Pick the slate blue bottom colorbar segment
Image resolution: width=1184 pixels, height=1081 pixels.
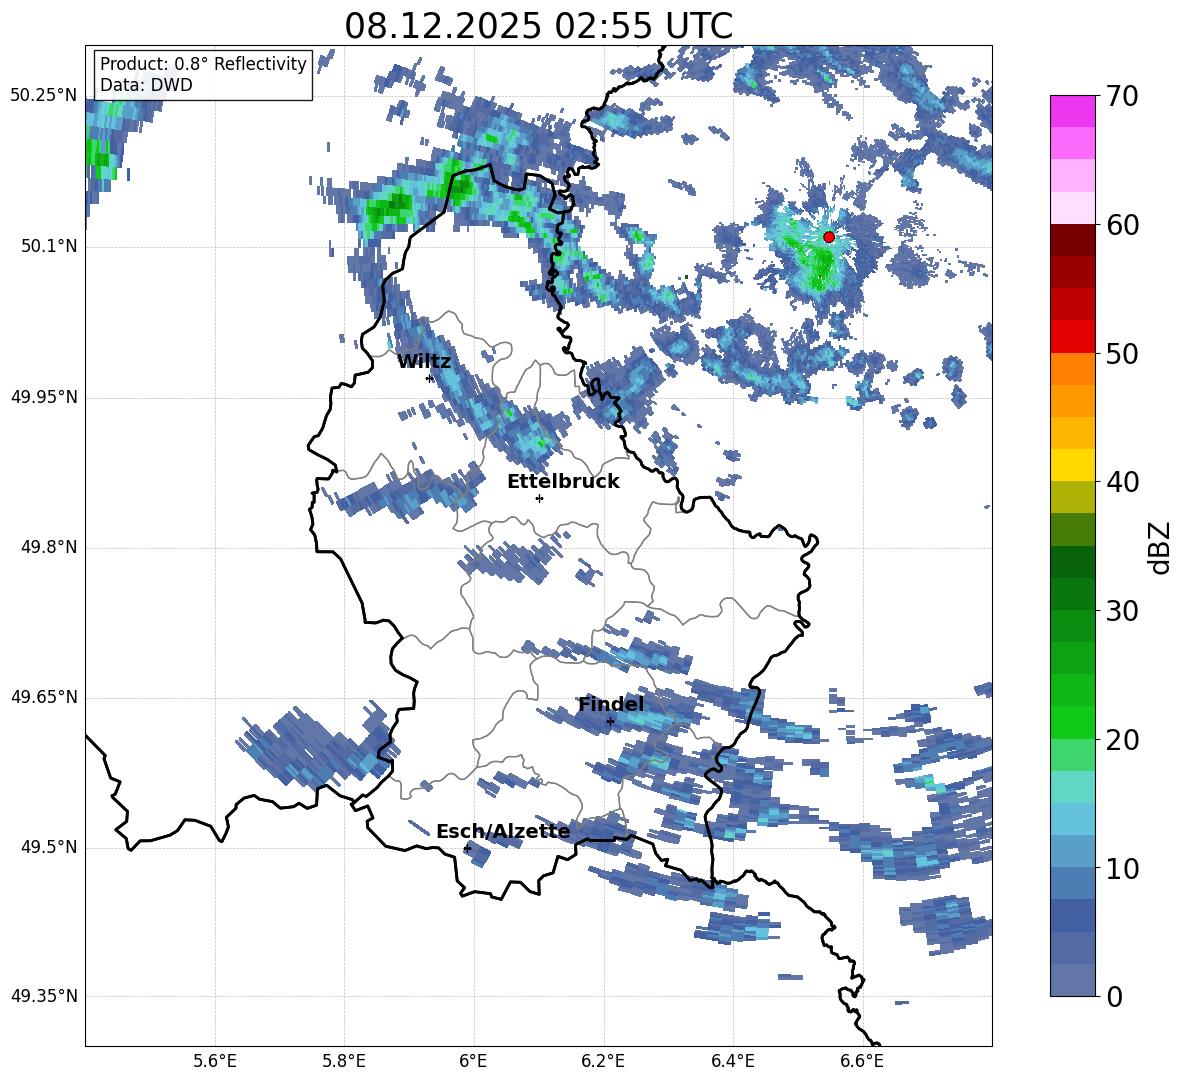point(1072,980)
